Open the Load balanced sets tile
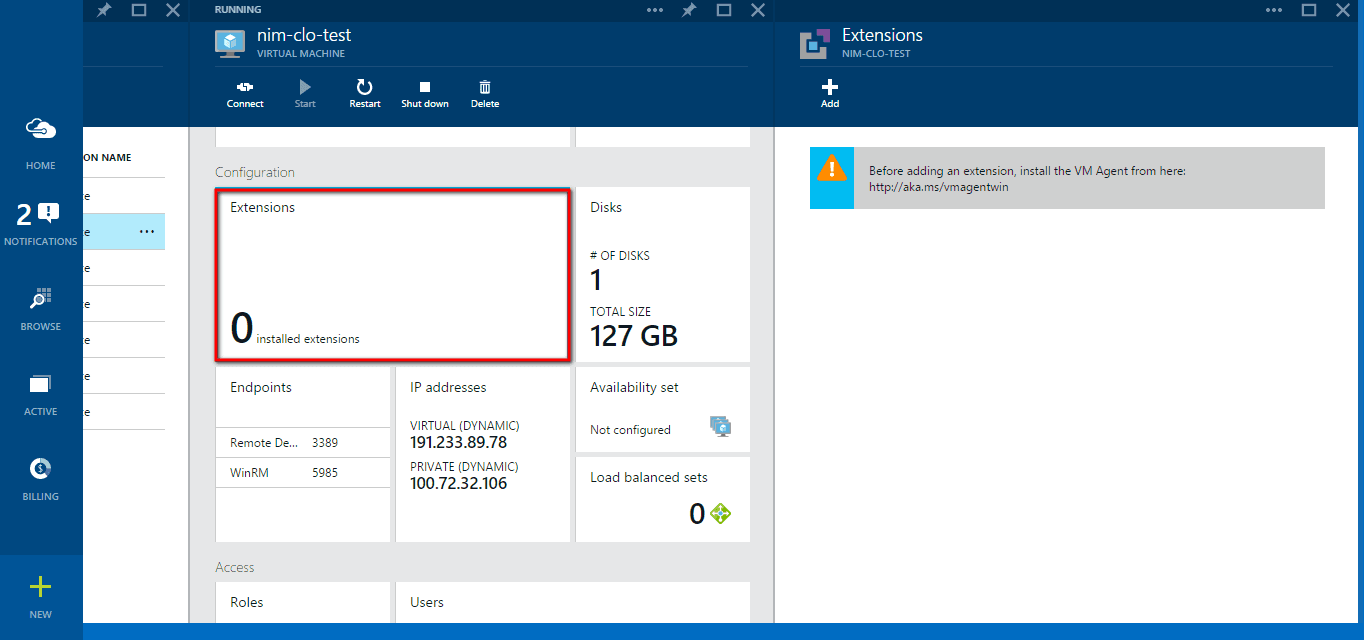 coord(662,498)
